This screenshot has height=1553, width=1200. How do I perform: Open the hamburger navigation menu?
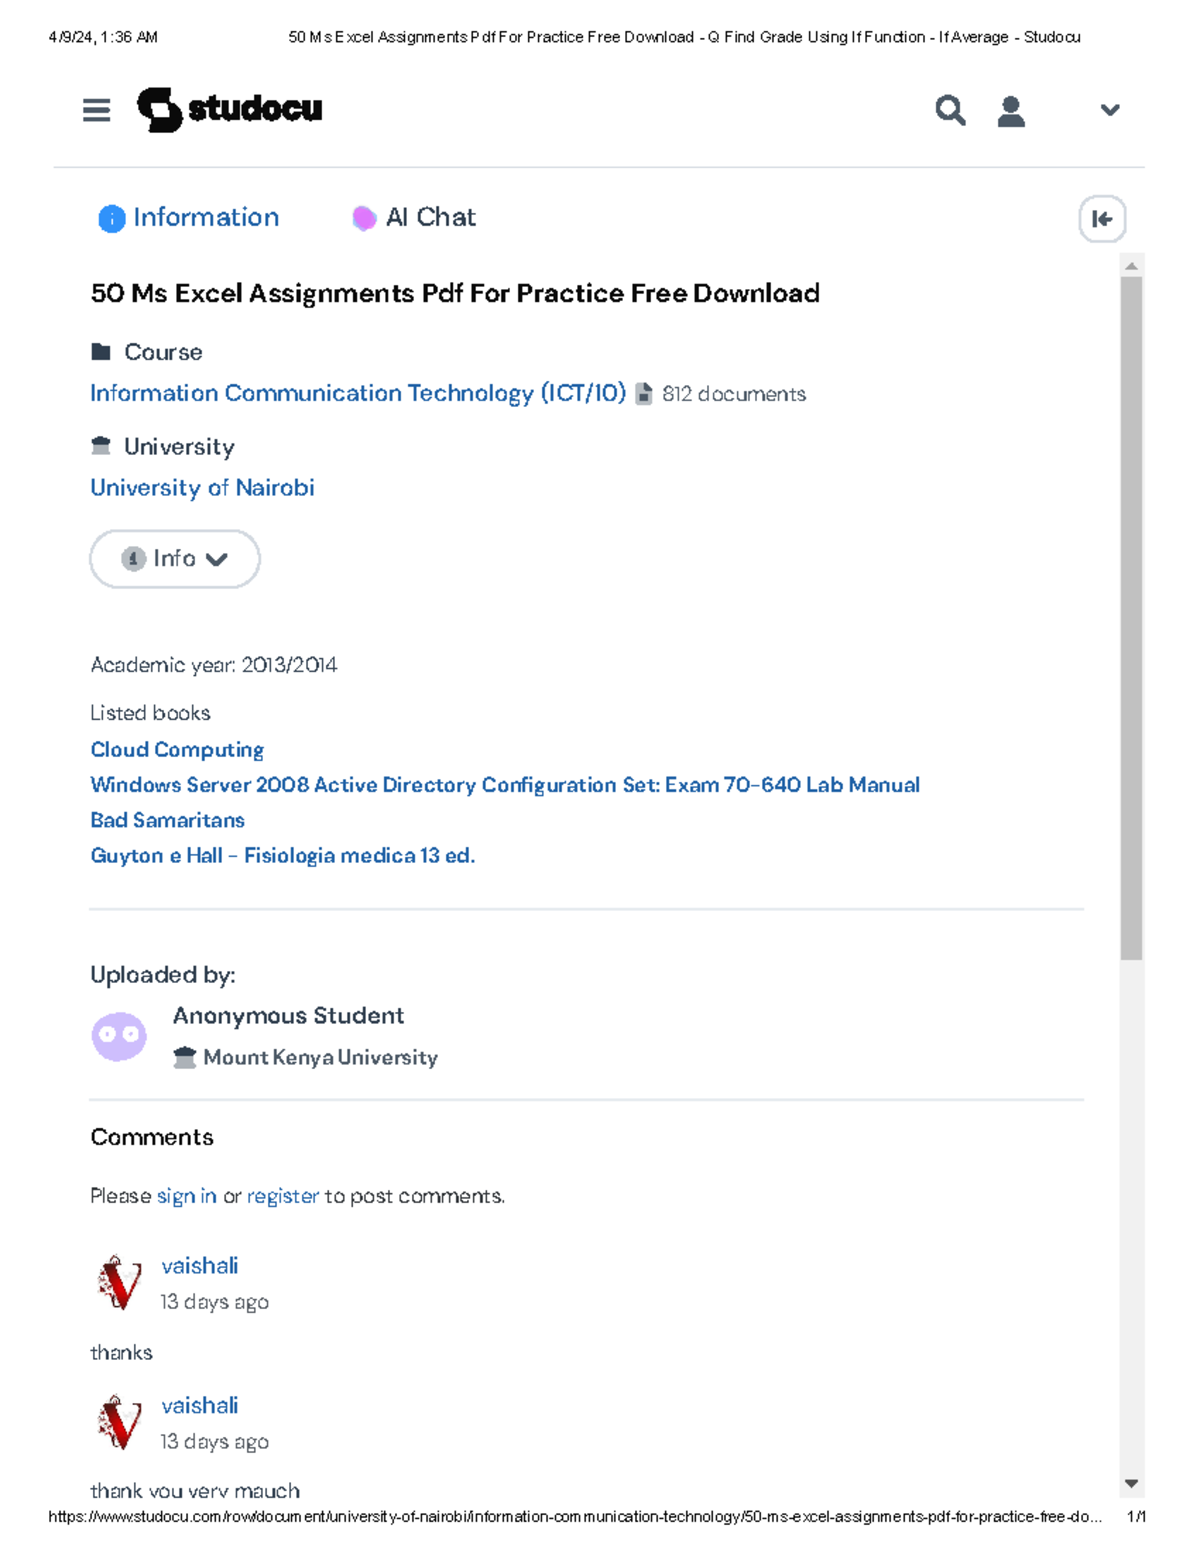point(96,110)
